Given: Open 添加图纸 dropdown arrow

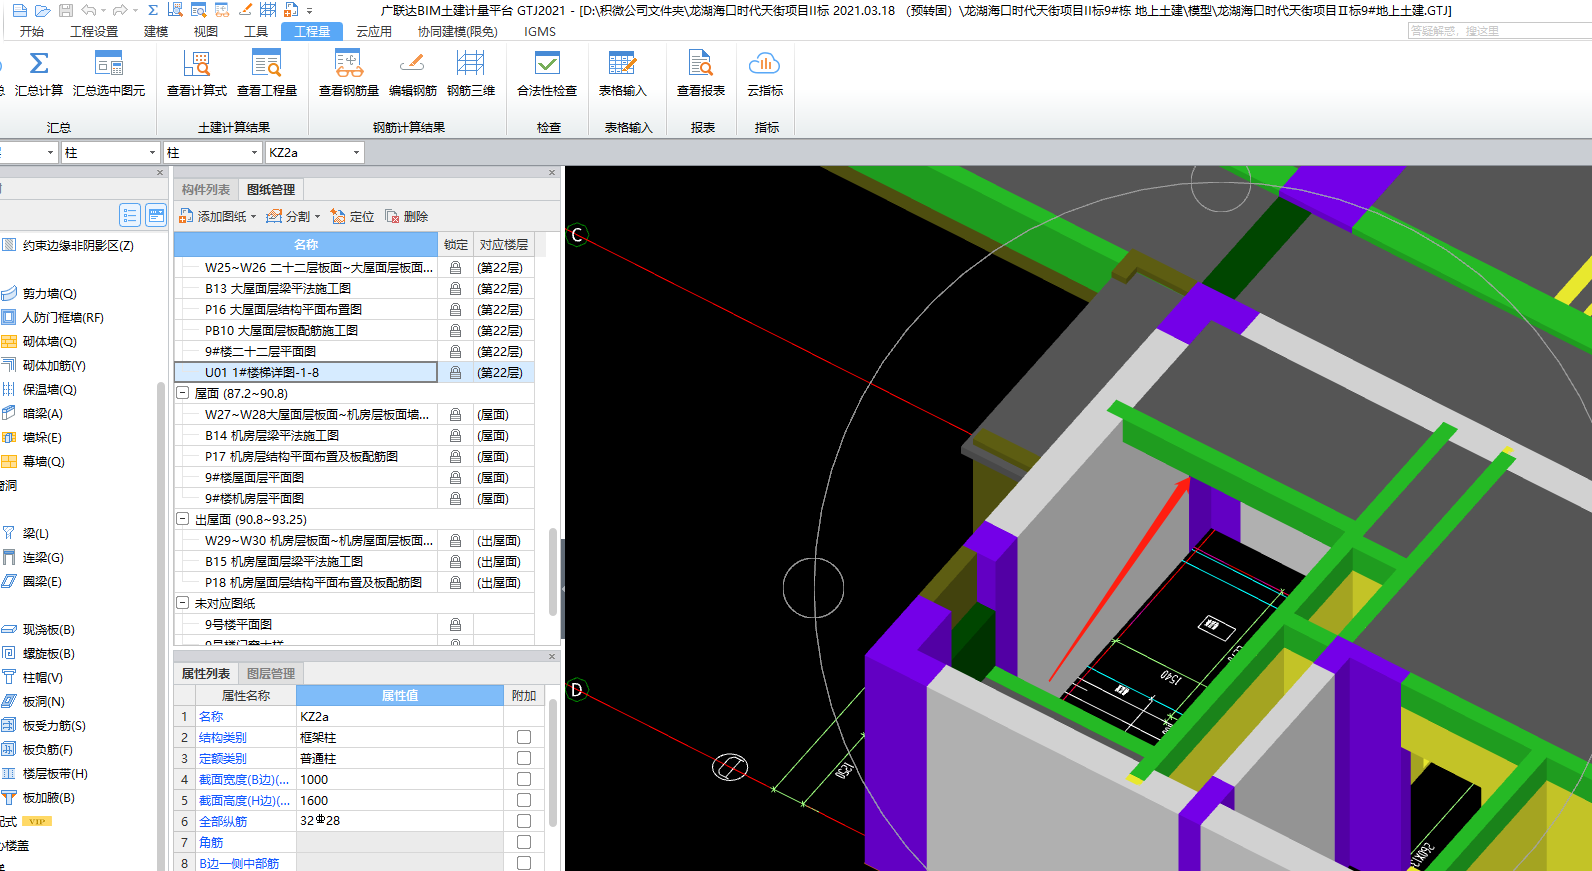Looking at the screenshot, I should (x=253, y=216).
